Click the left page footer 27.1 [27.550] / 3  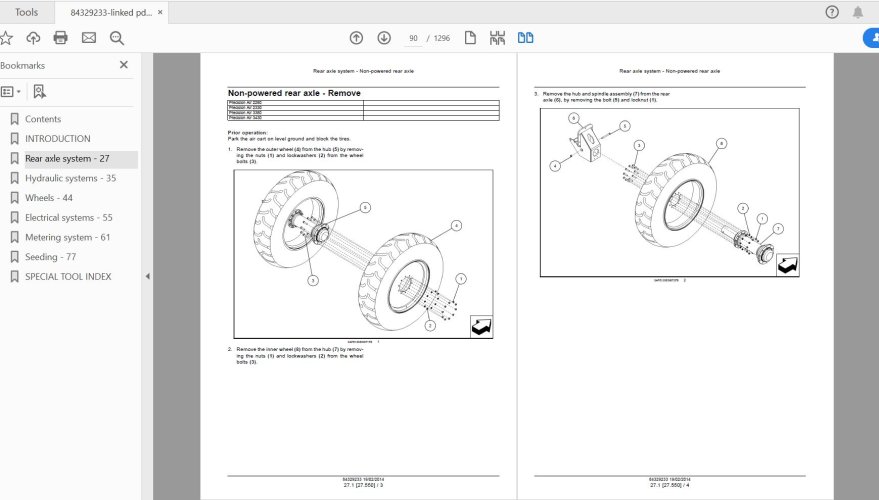click(363, 485)
